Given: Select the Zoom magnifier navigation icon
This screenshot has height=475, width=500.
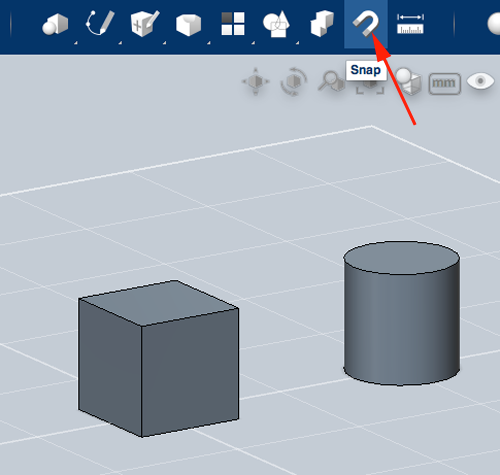Looking at the screenshot, I should pyautogui.click(x=331, y=81).
